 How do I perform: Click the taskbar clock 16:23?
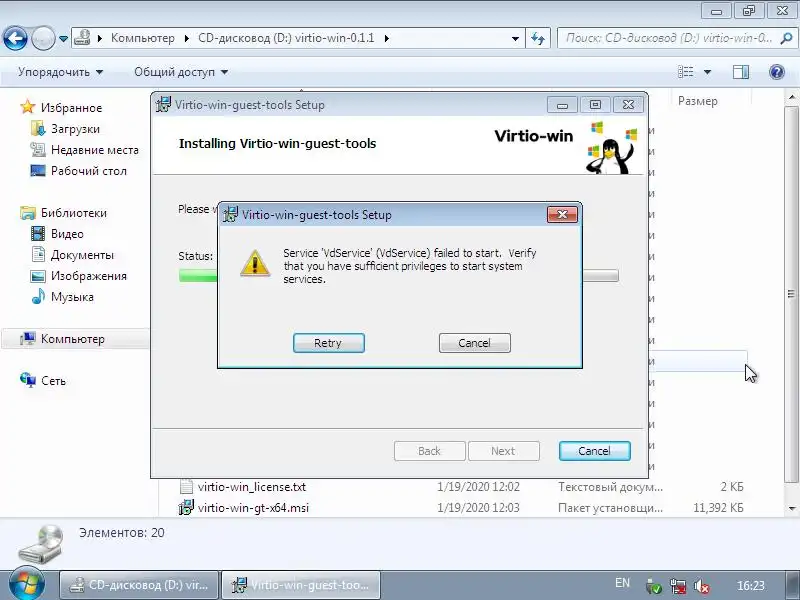(751, 585)
